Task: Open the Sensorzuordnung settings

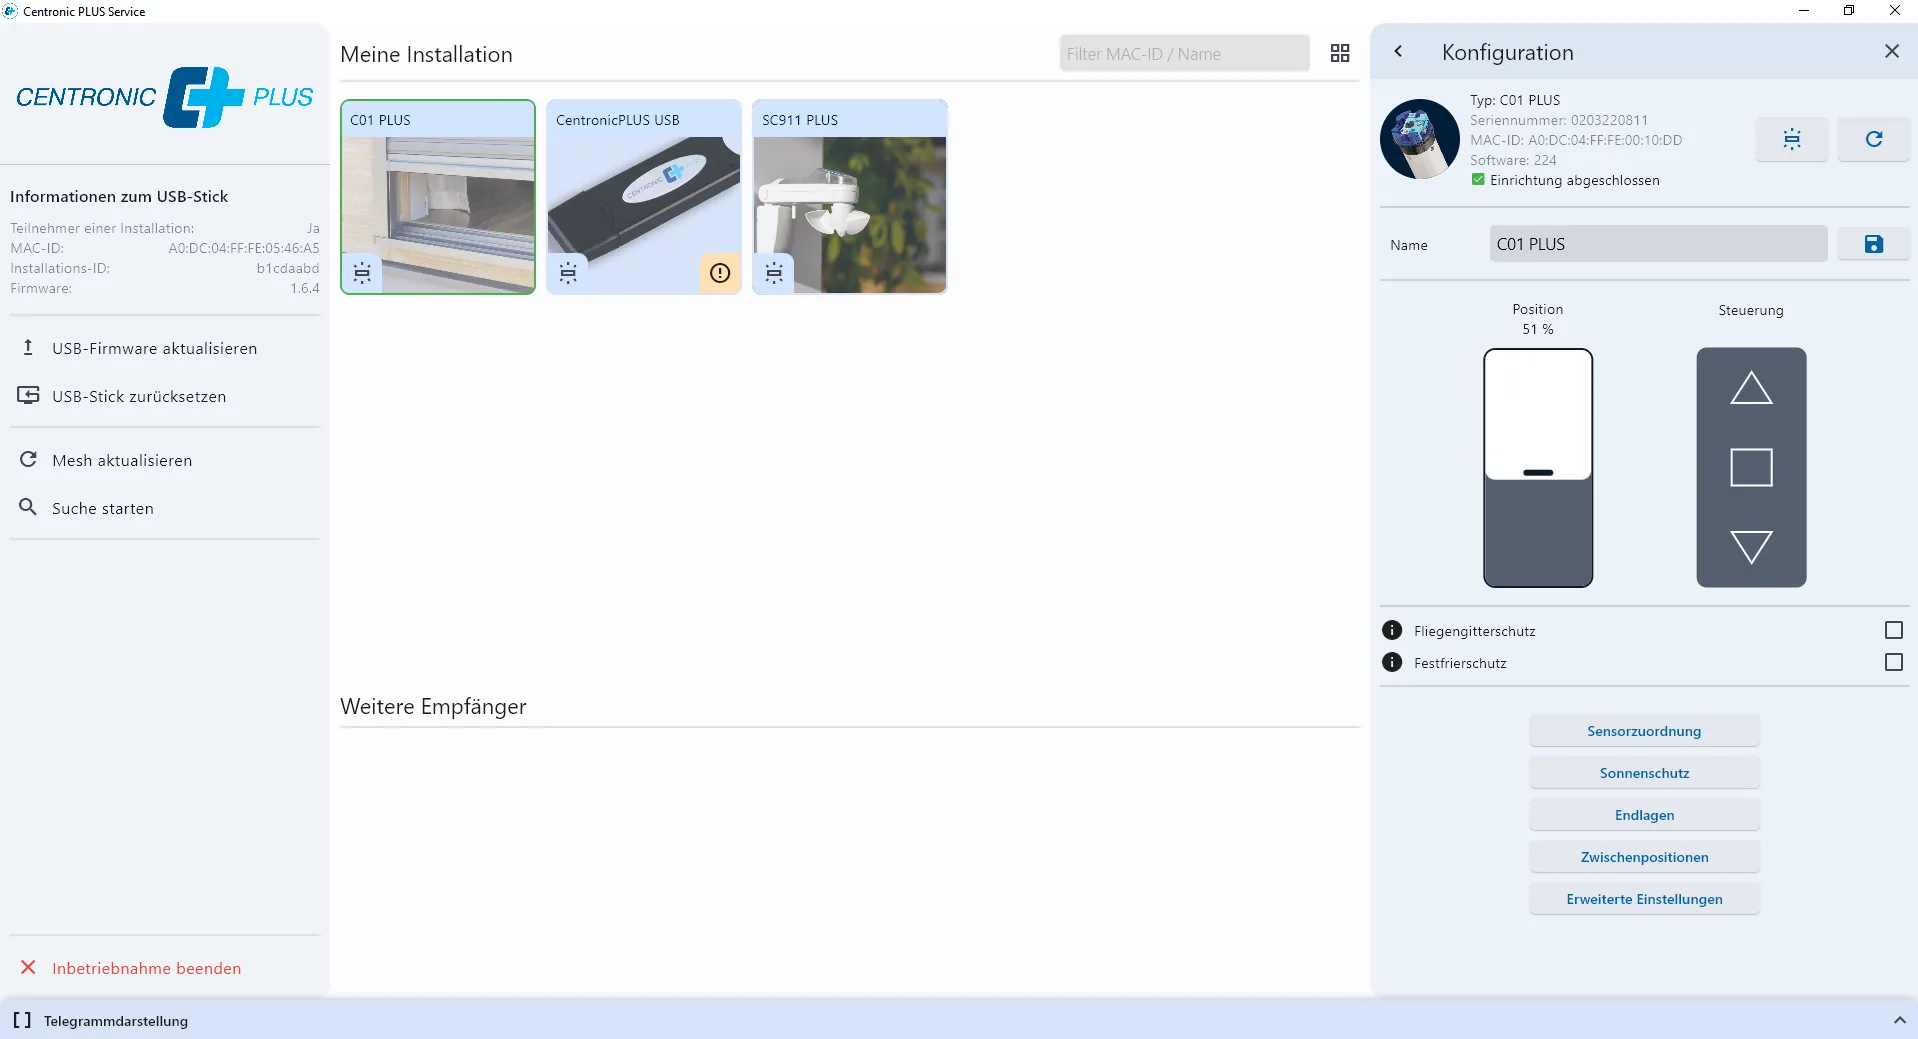Action: [1643, 730]
